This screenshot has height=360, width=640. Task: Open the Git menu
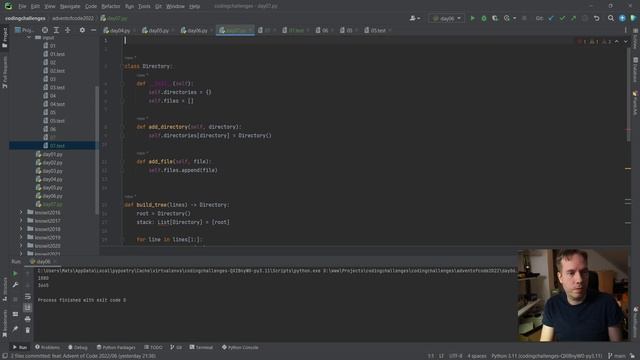158,7
